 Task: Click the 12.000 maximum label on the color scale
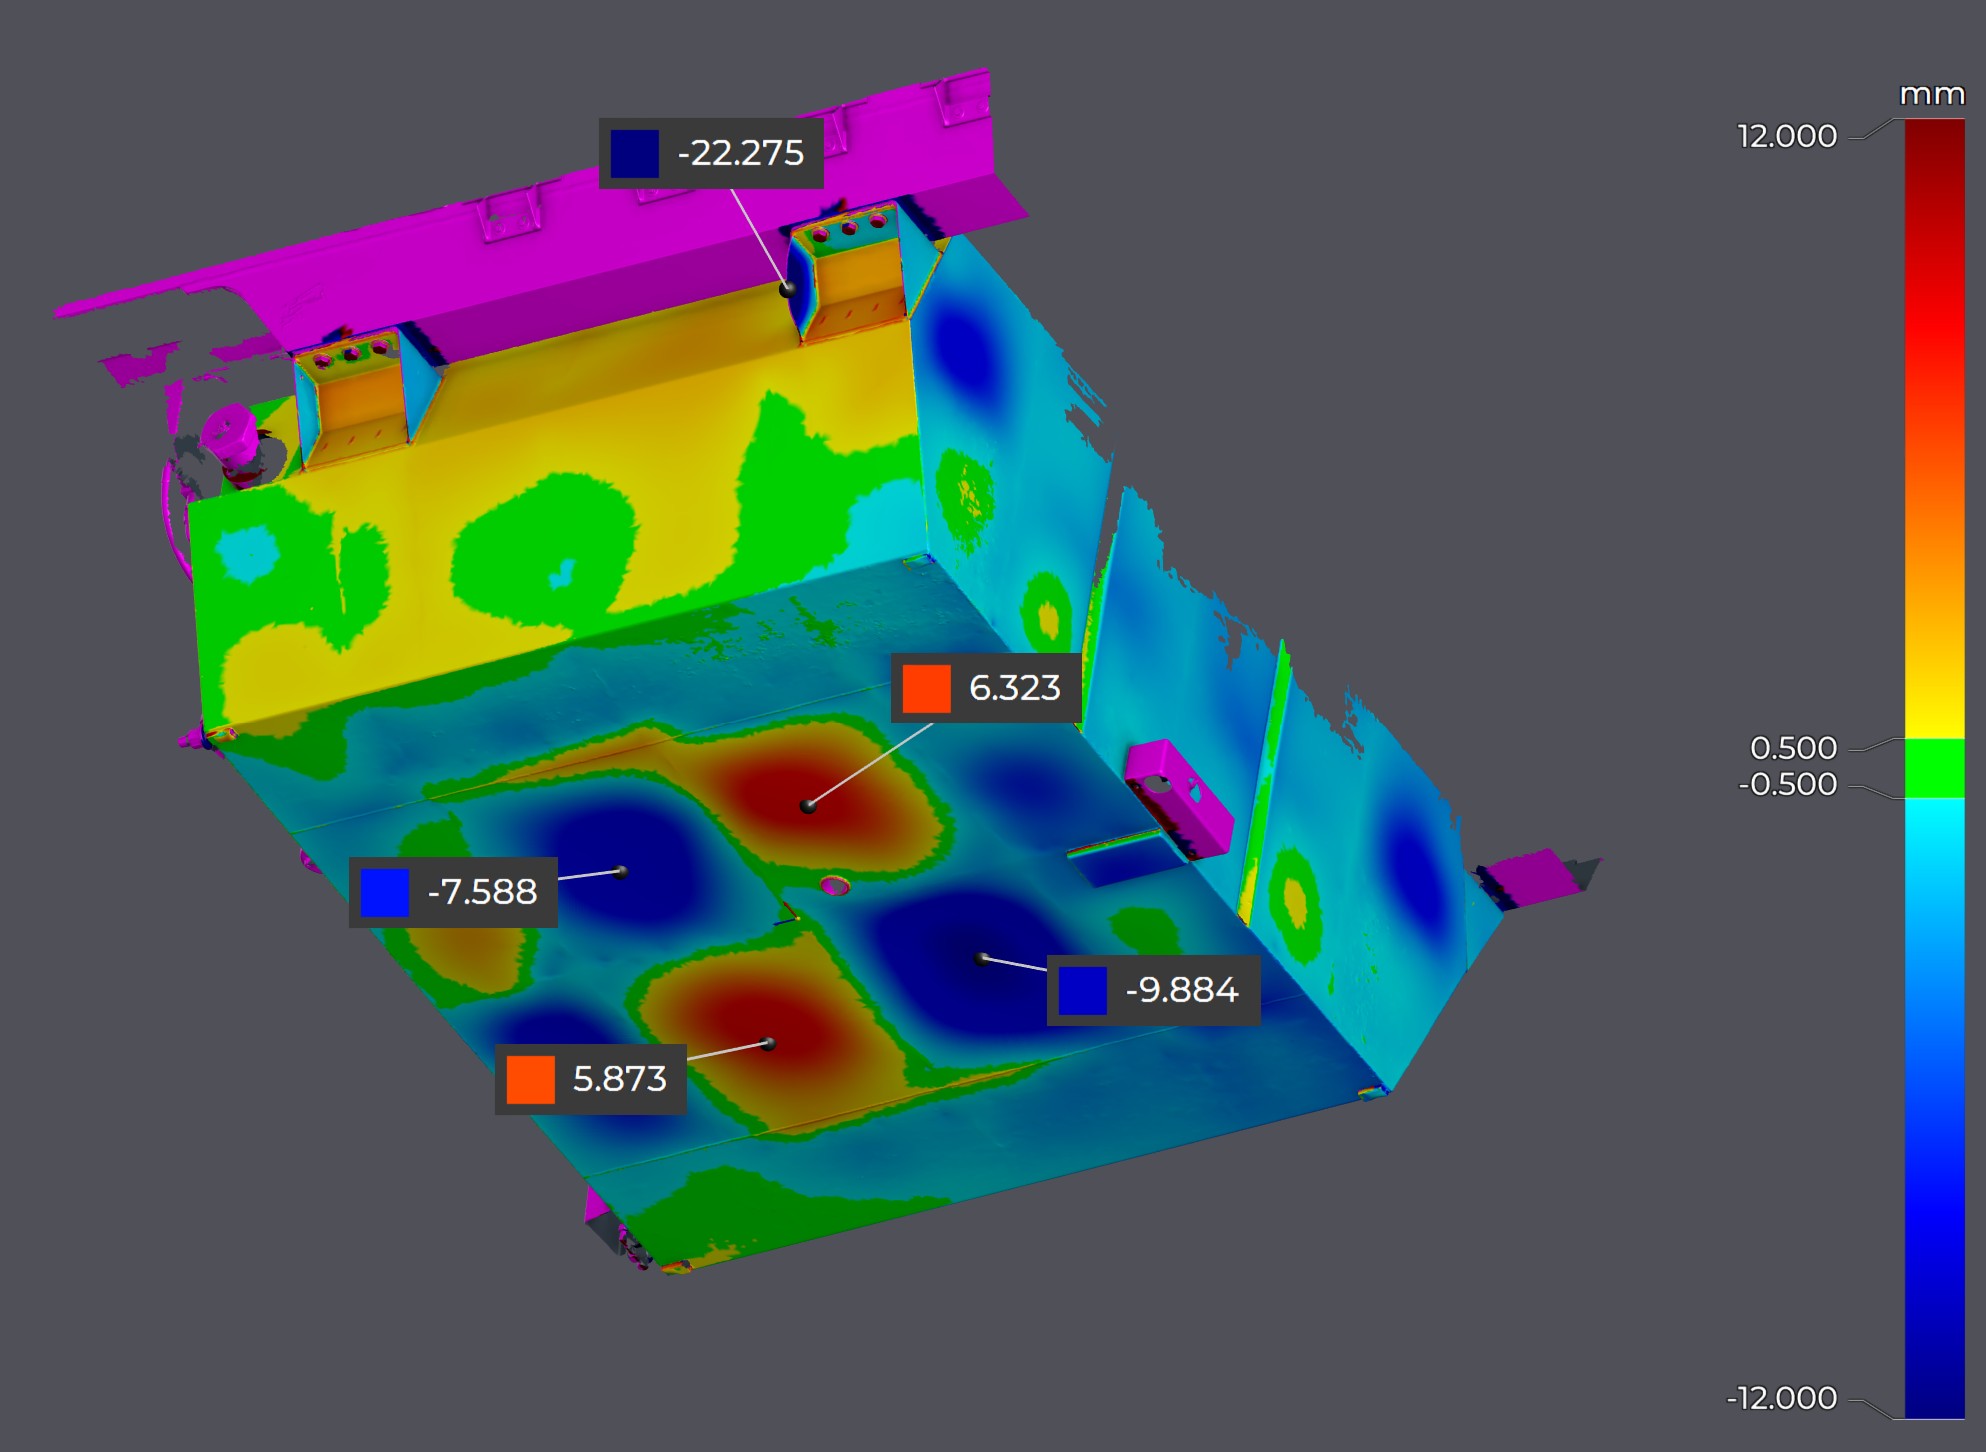point(1787,136)
